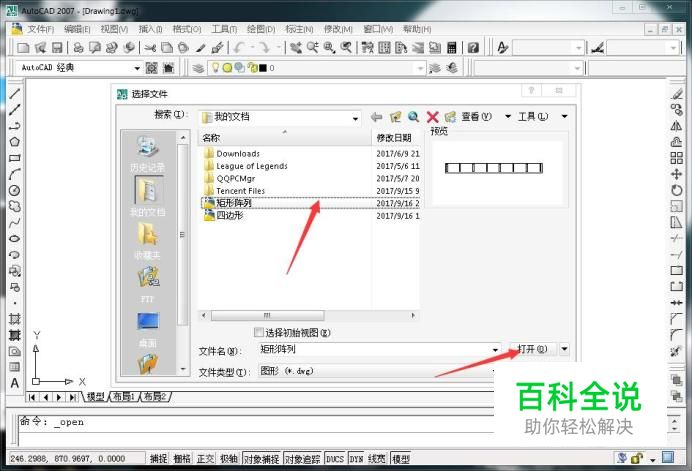
Task: Select the Multiline Text tool
Action: pyautogui.click(x=15, y=383)
